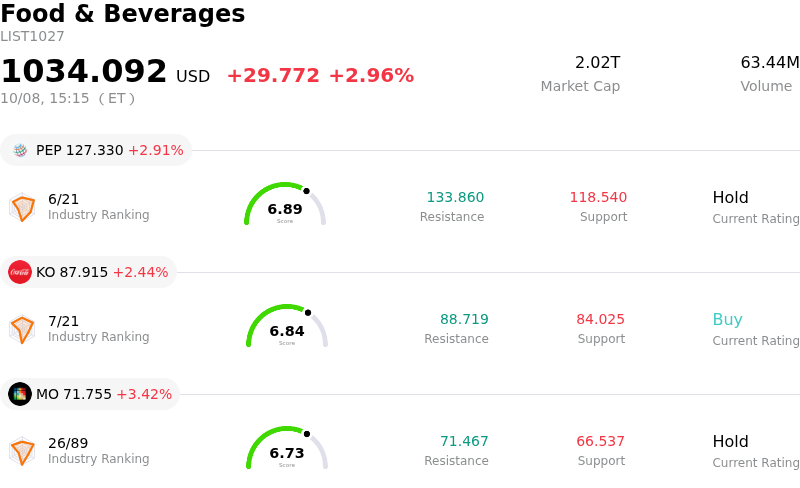Select MO resistance value 71.467

pyautogui.click(x=464, y=441)
